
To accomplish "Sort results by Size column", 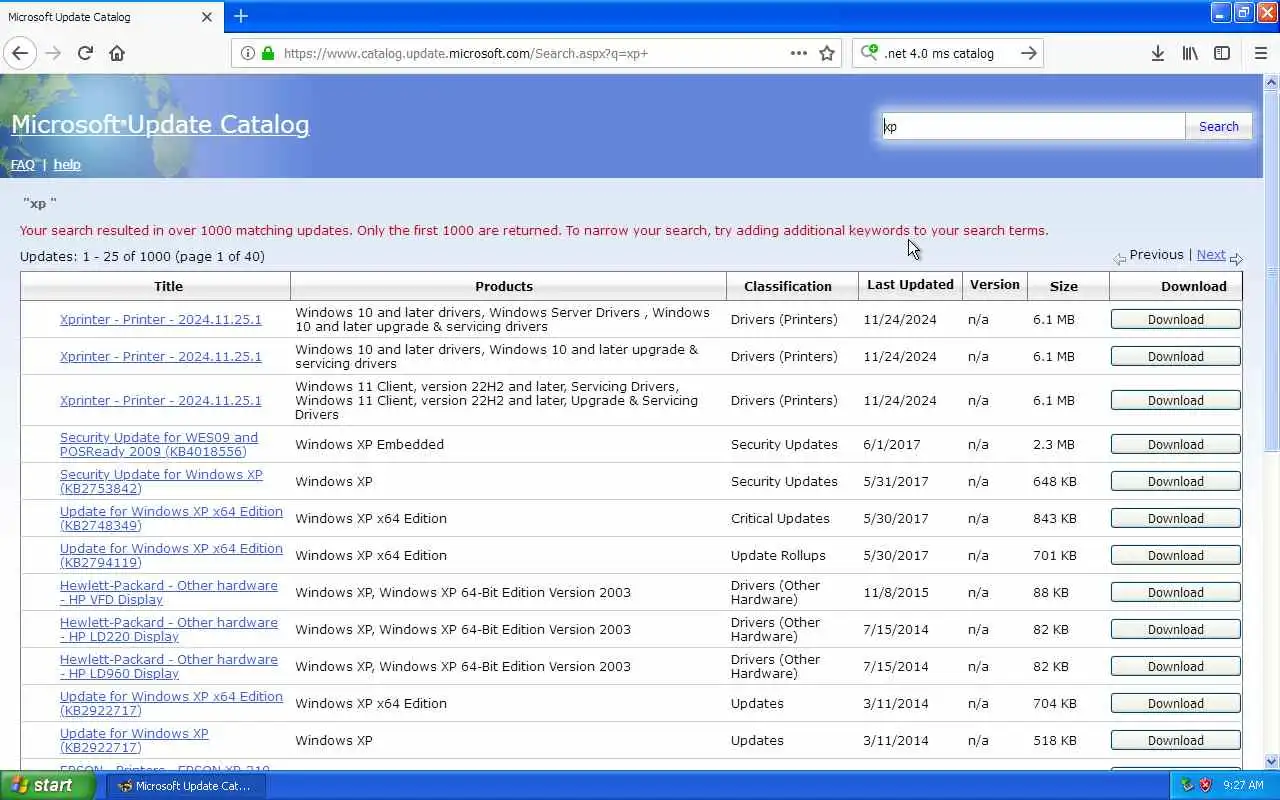I will click(1064, 286).
